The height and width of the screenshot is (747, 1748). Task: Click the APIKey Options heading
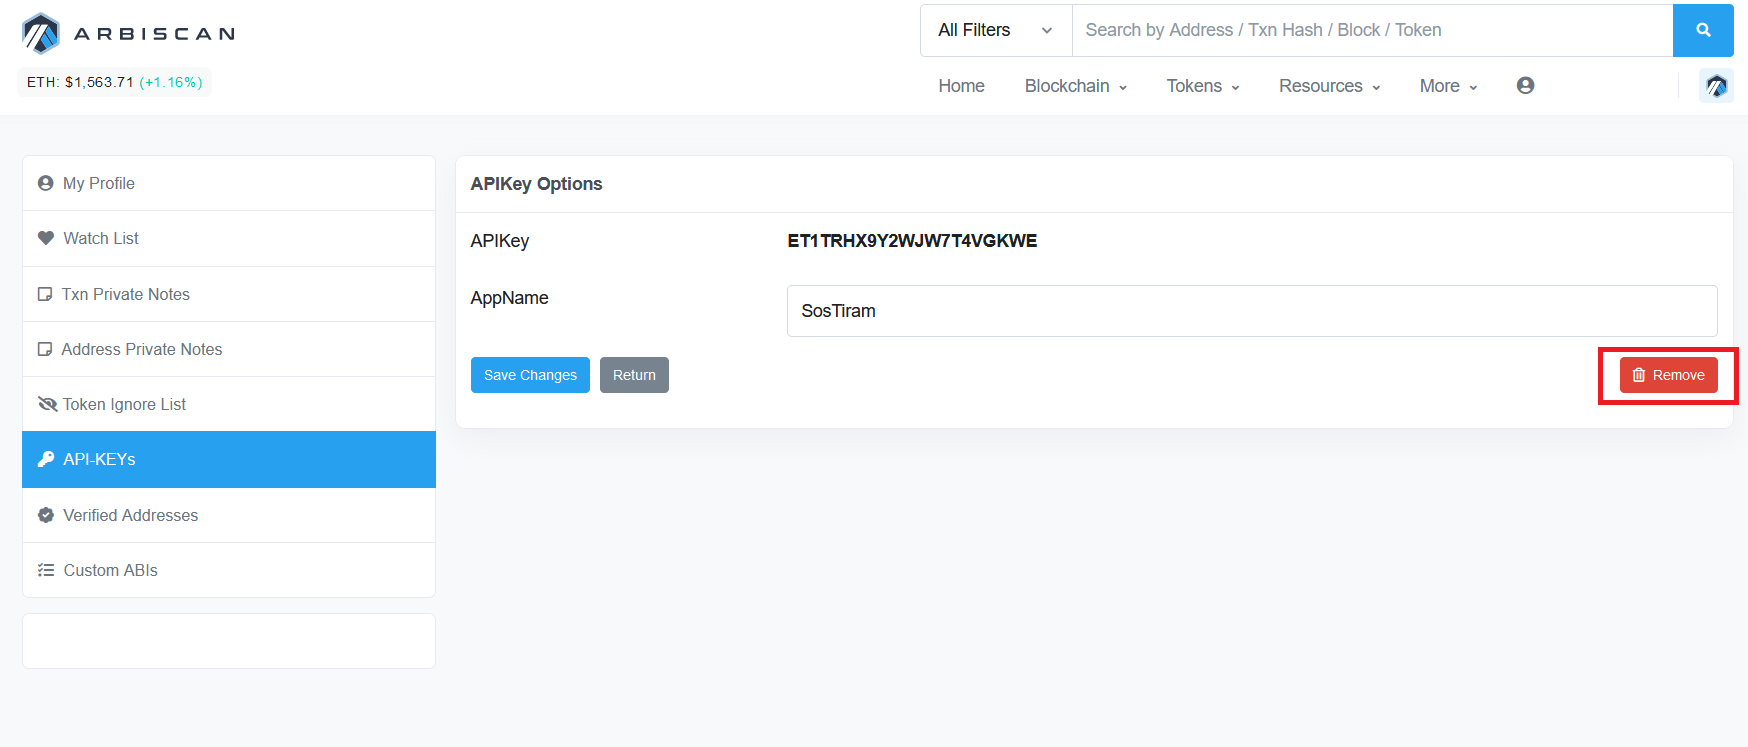coord(536,184)
